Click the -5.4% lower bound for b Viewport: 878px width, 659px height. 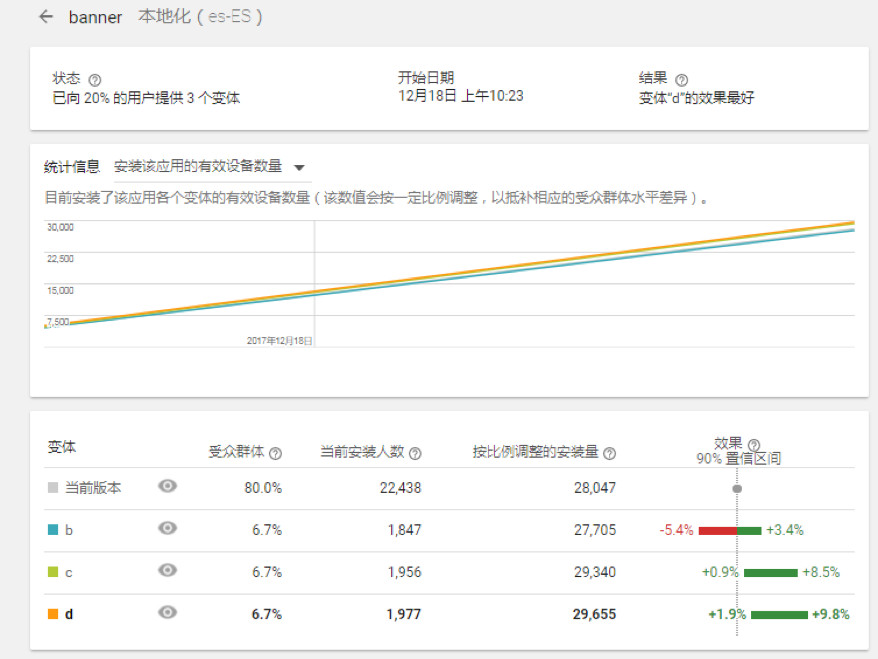click(x=676, y=530)
